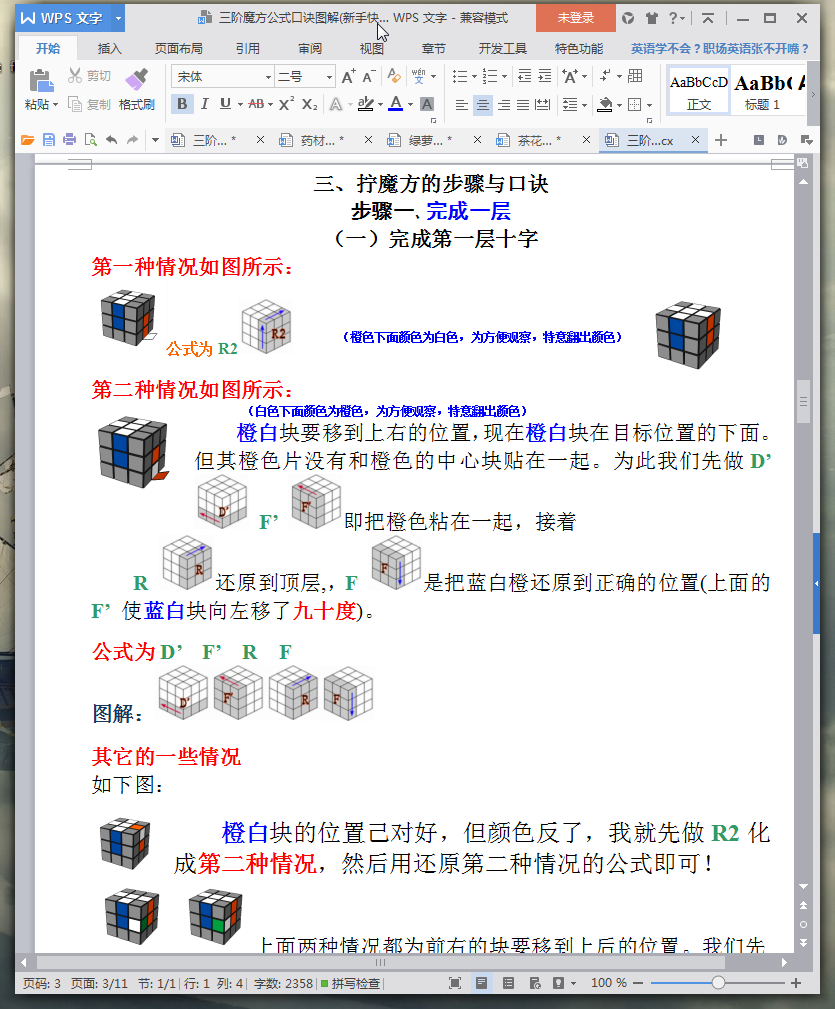Click the Copy button
Image resolution: width=835 pixels, height=1009 pixels.
89,104
